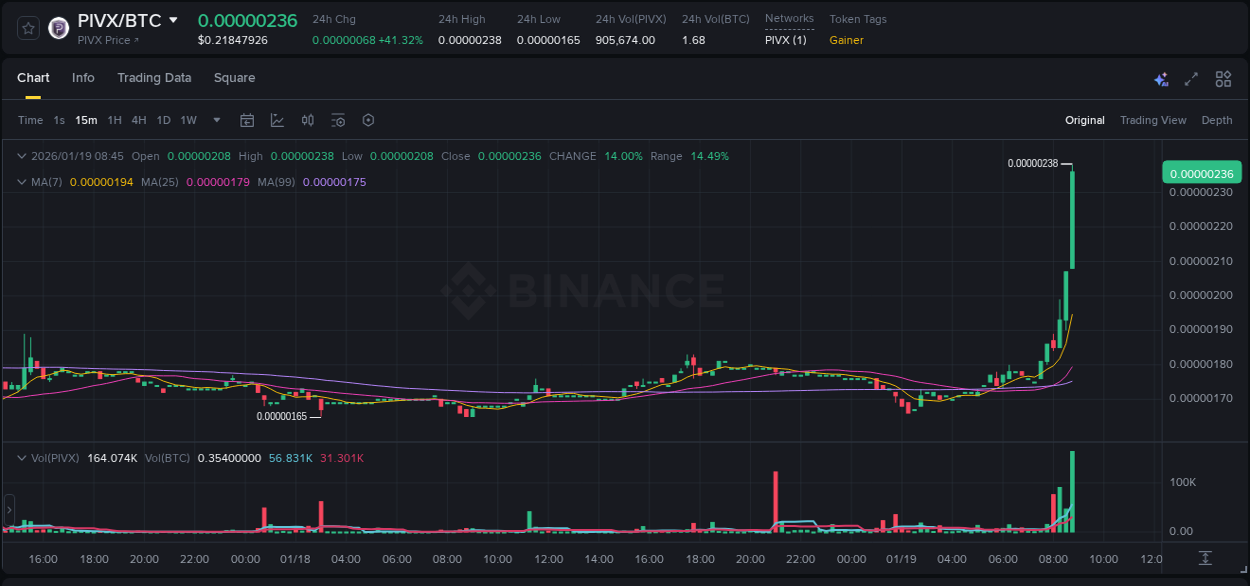Open the date range calendar icon

(x=247, y=120)
